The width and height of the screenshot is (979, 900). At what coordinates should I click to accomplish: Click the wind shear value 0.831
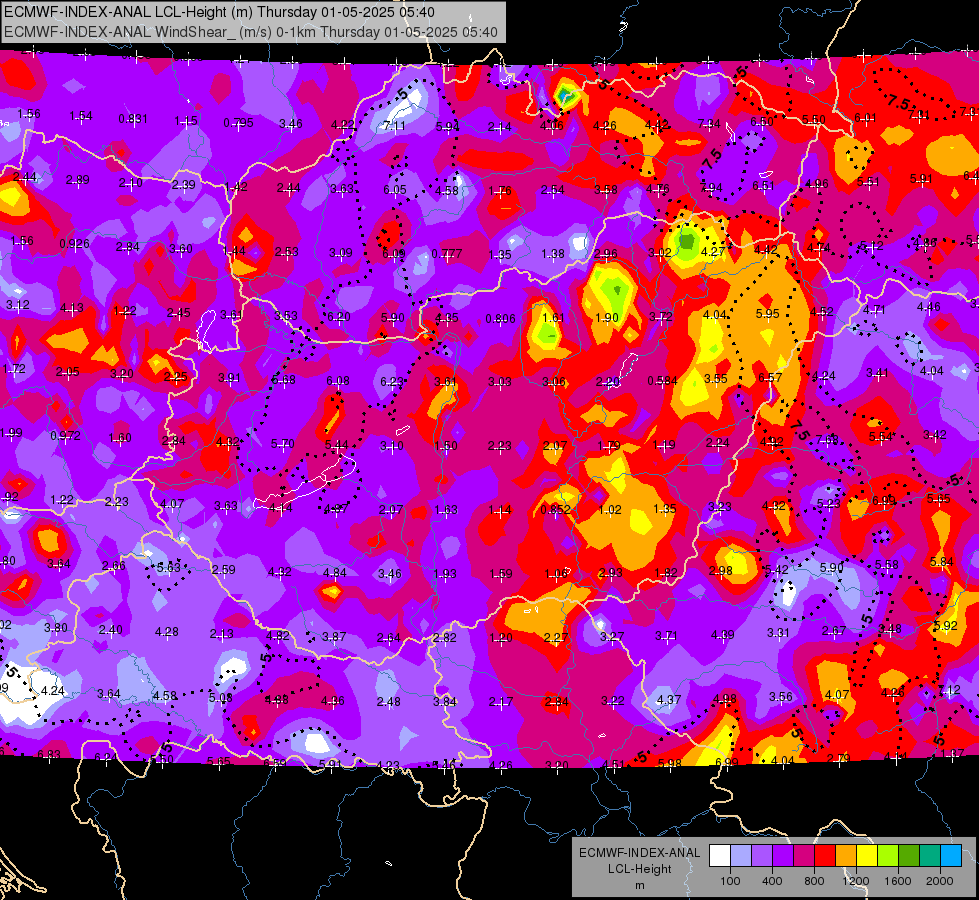(133, 119)
